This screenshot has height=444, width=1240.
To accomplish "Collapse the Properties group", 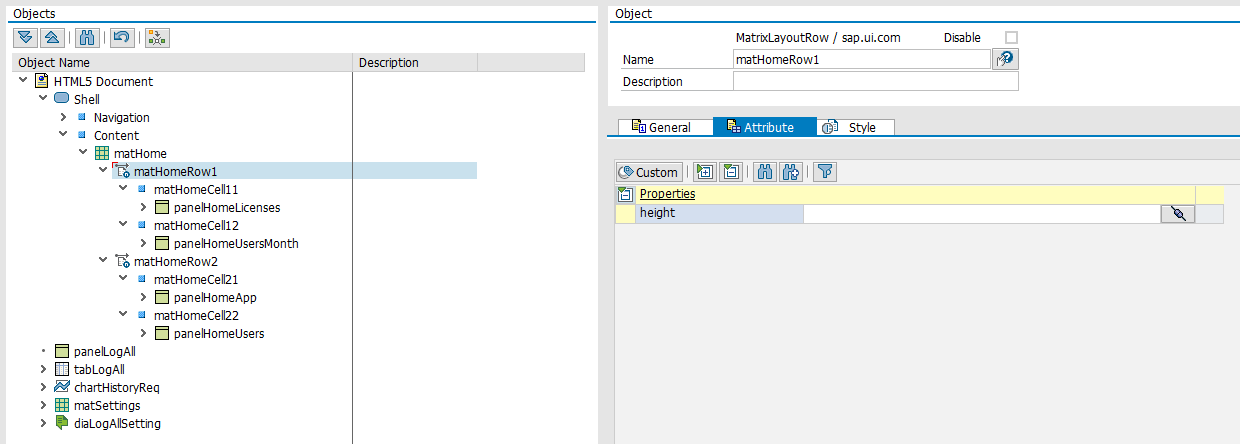I will click(625, 194).
